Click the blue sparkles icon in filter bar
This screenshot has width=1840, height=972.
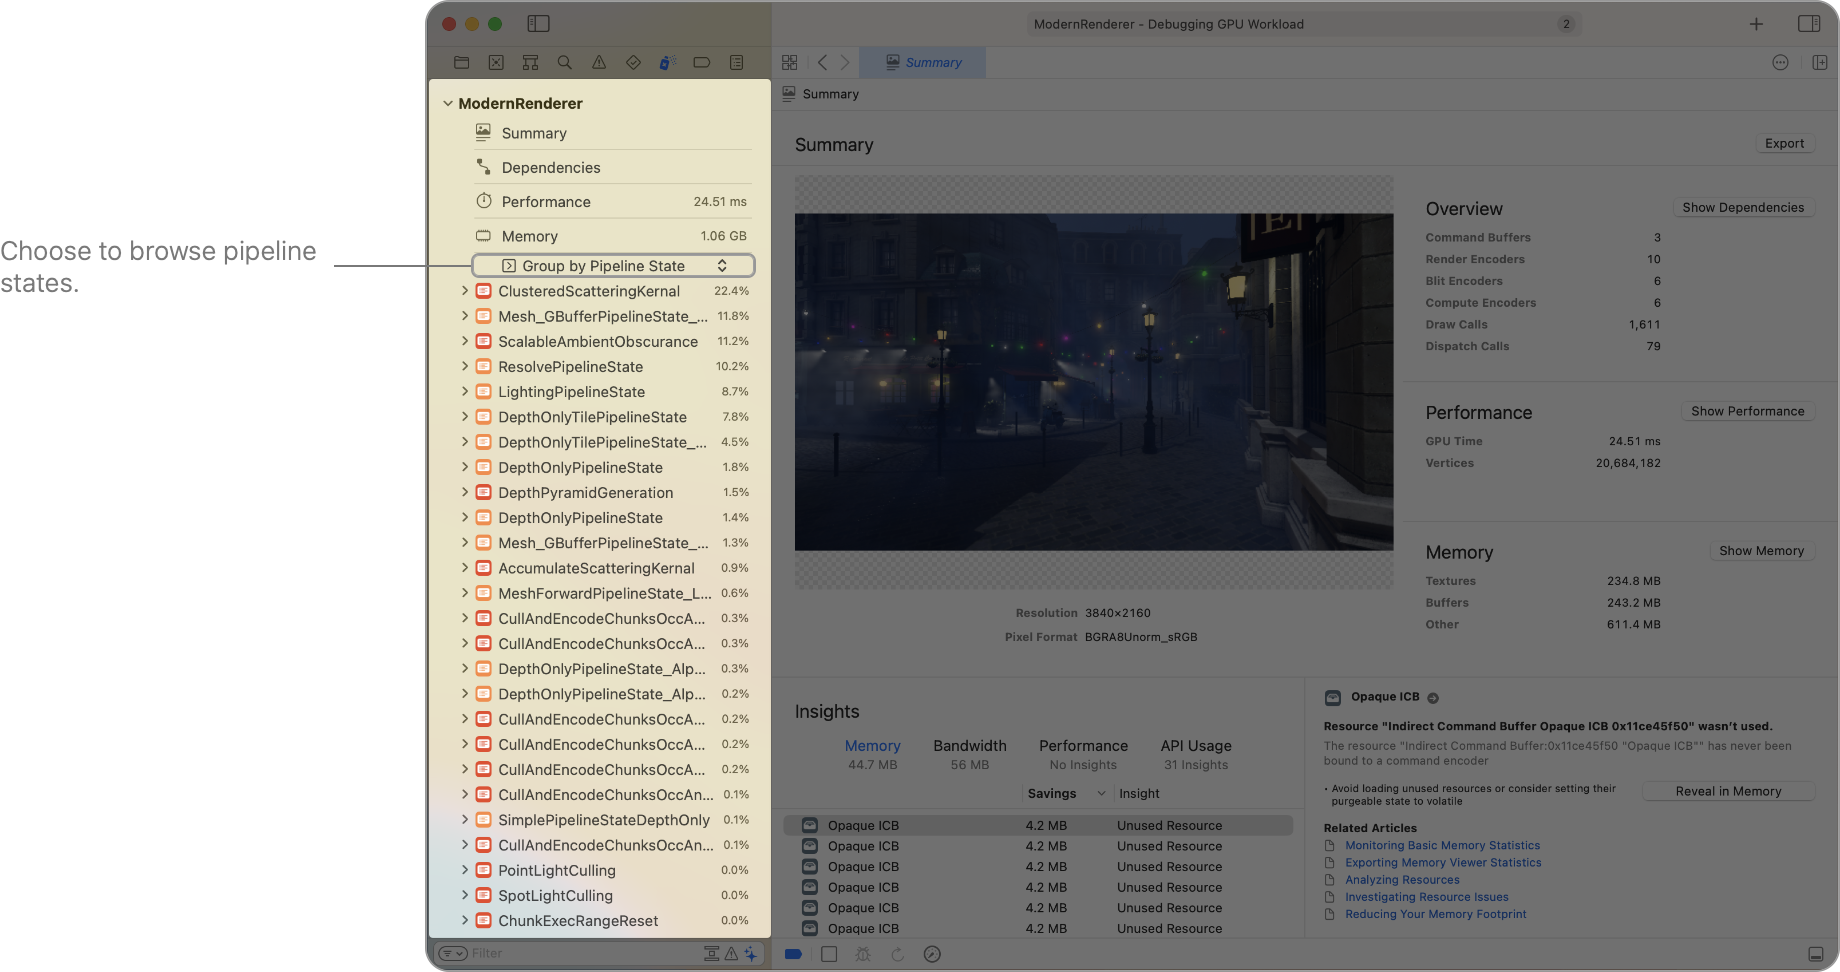tap(751, 953)
